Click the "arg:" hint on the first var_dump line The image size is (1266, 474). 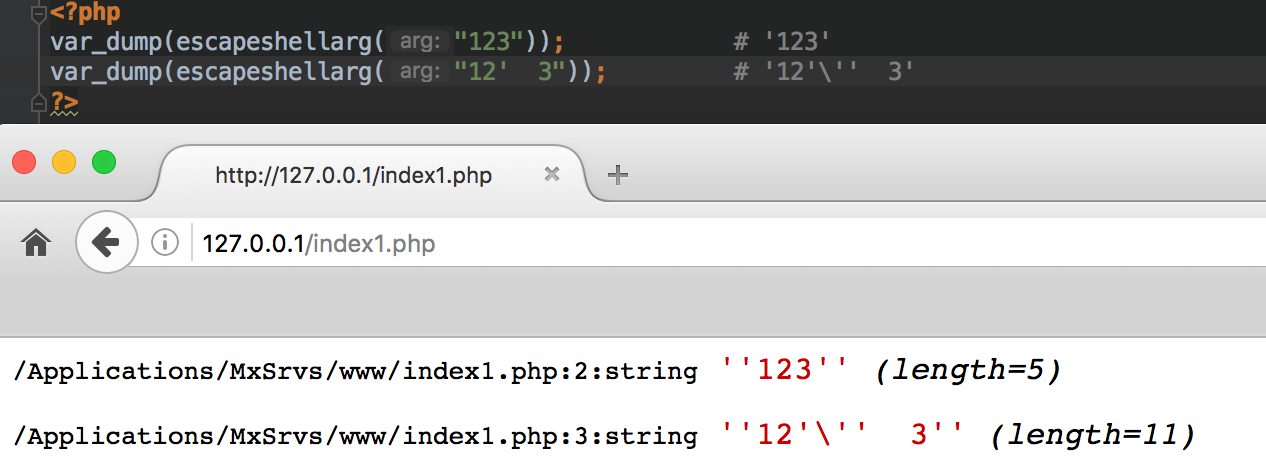(417, 43)
